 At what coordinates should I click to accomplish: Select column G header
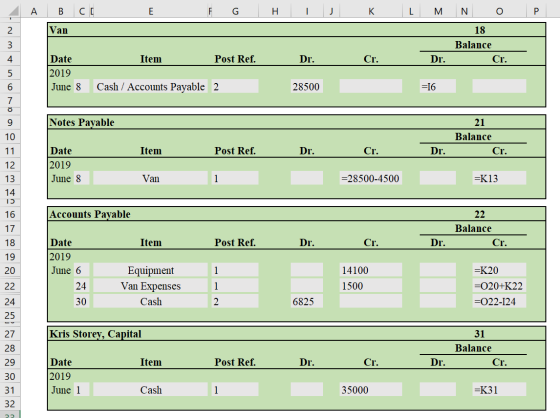click(235, 11)
